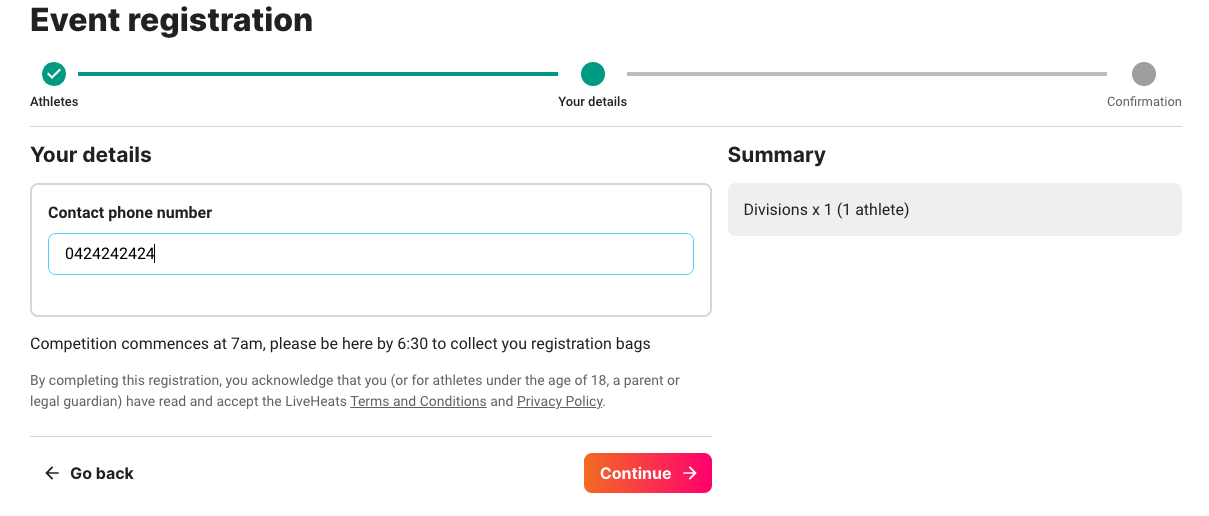The height and width of the screenshot is (516, 1209).
Task: Click the Contact phone number label
Action: pyautogui.click(x=130, y=212)
